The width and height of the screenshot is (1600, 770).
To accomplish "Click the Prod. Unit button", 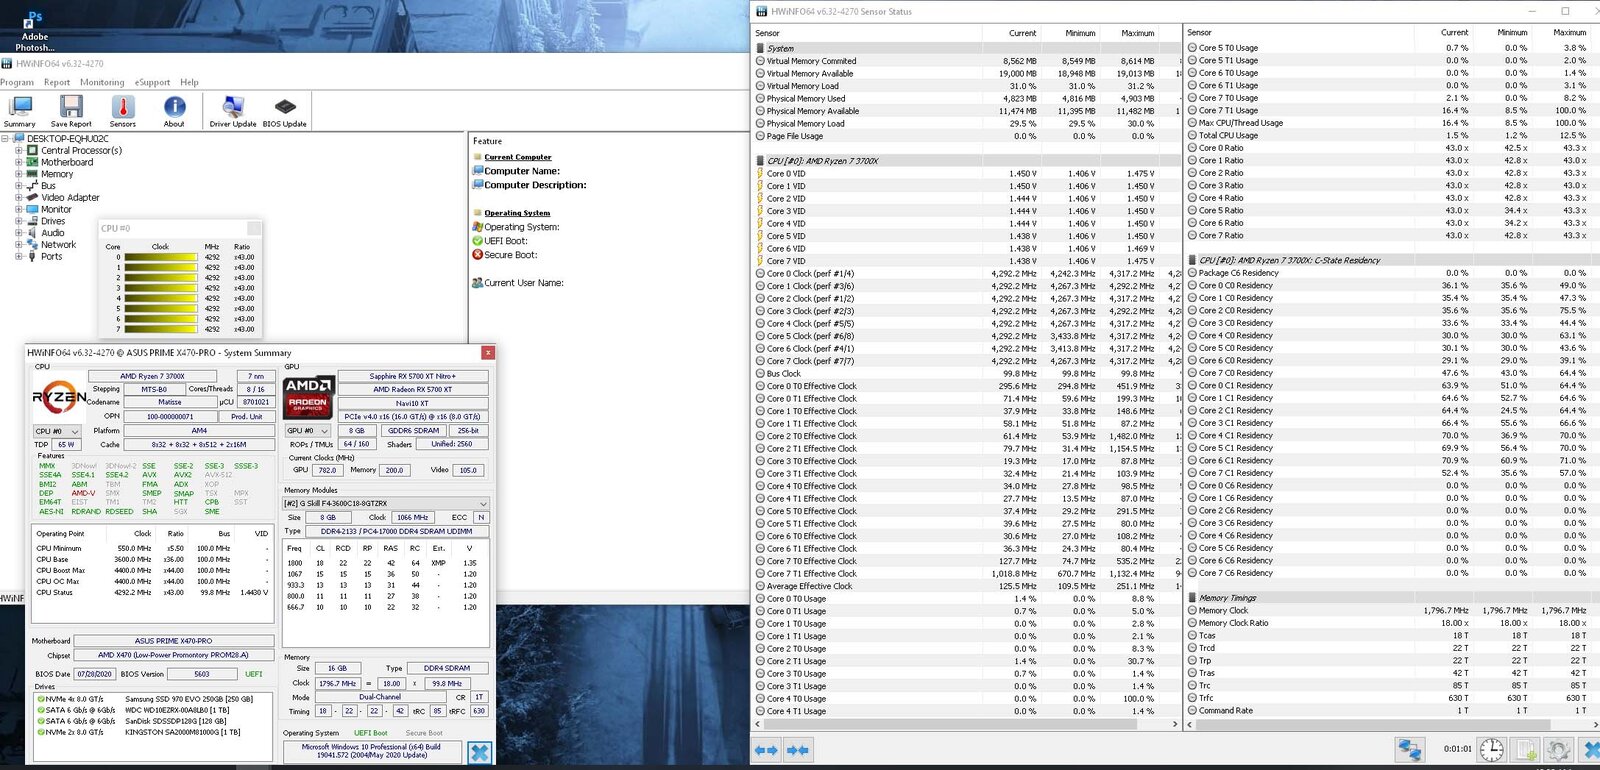I will click(x=247, y=417).
